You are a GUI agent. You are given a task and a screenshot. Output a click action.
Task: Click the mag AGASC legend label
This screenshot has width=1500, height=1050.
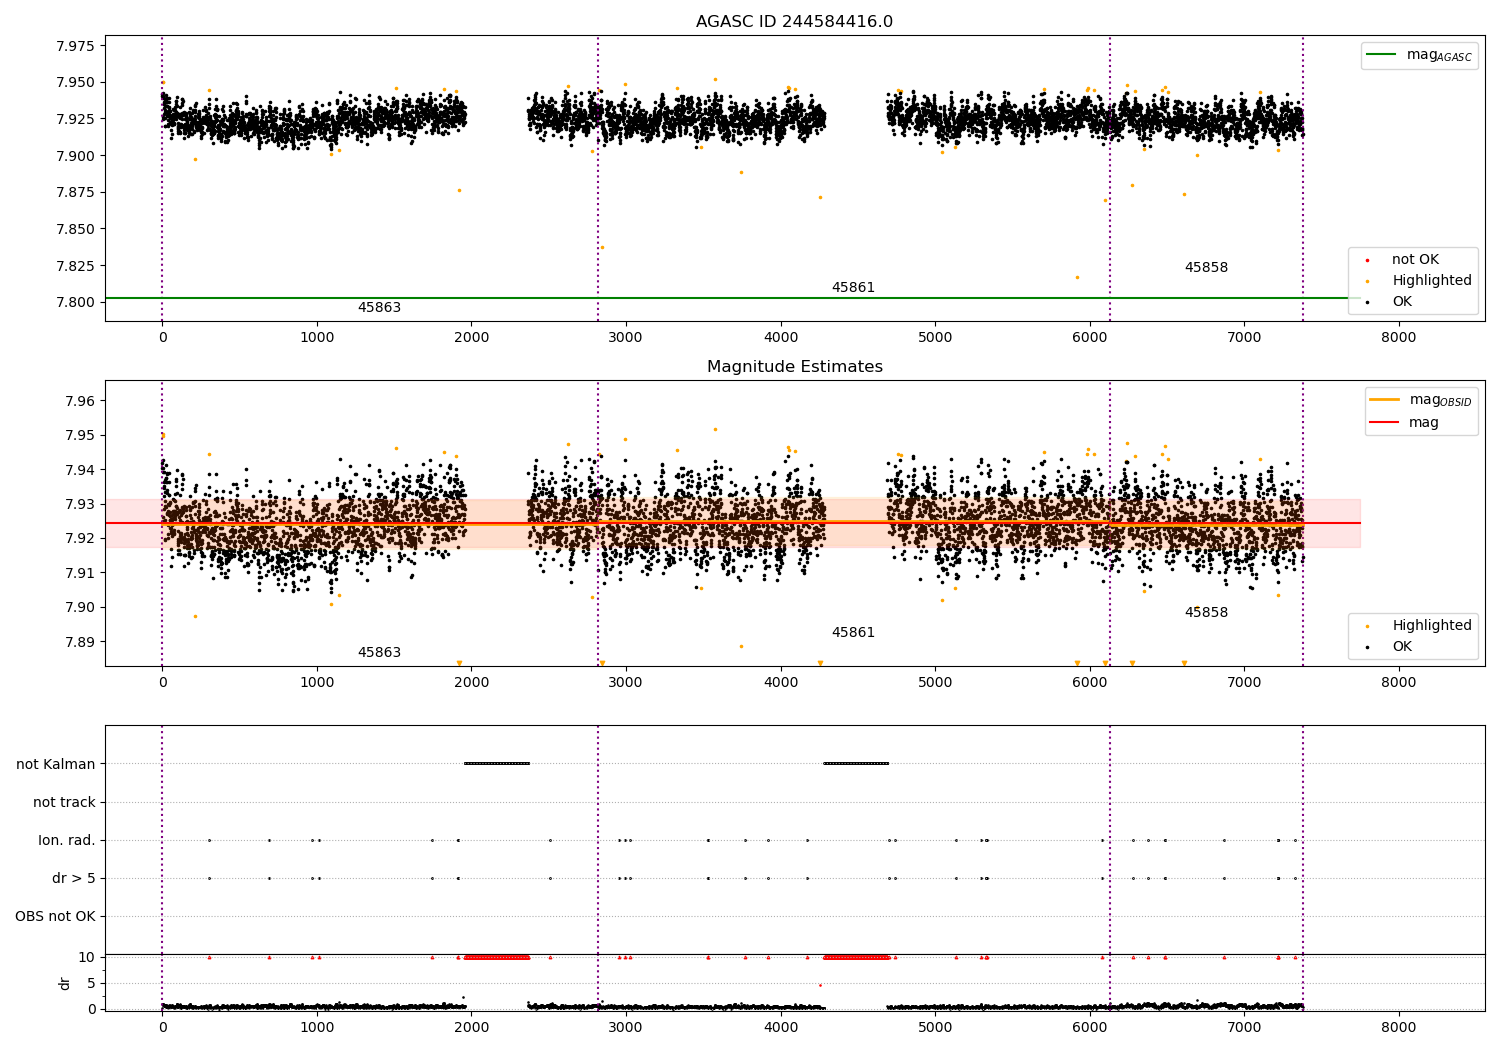1439,55
